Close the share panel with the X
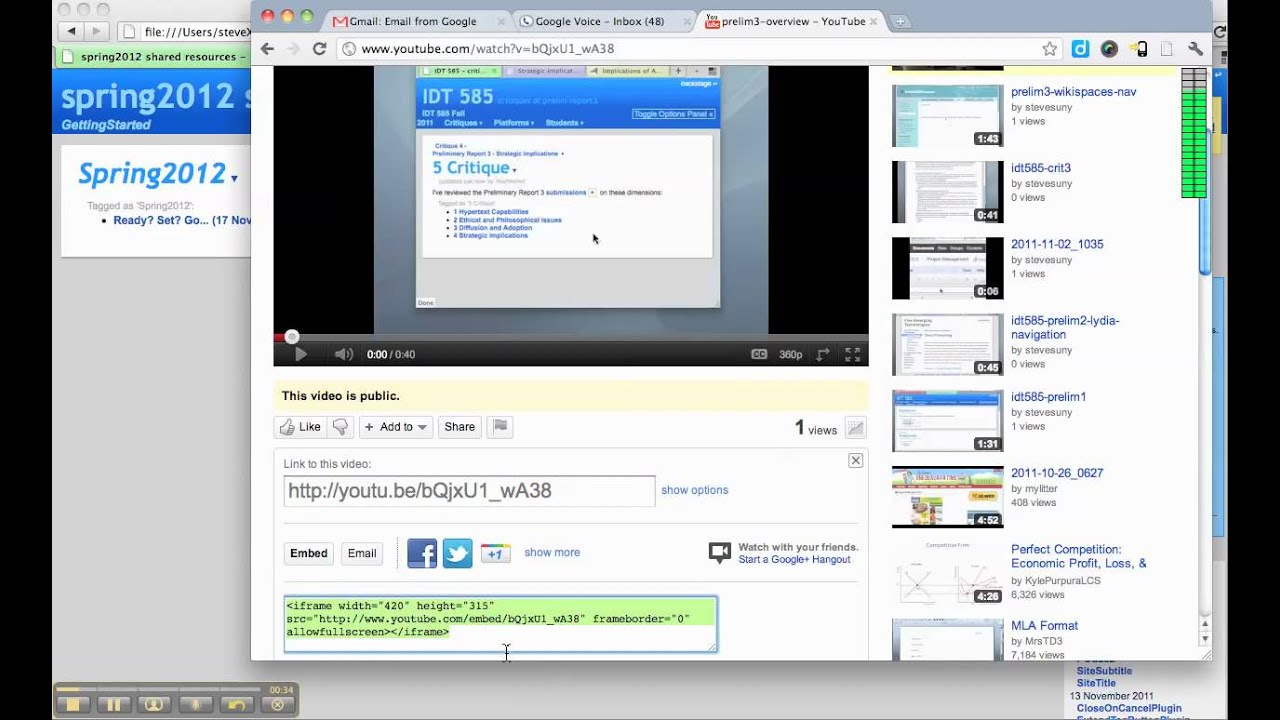Image resolution: width=1280 pixels, height=720 pixels. [x=855, y=461]
